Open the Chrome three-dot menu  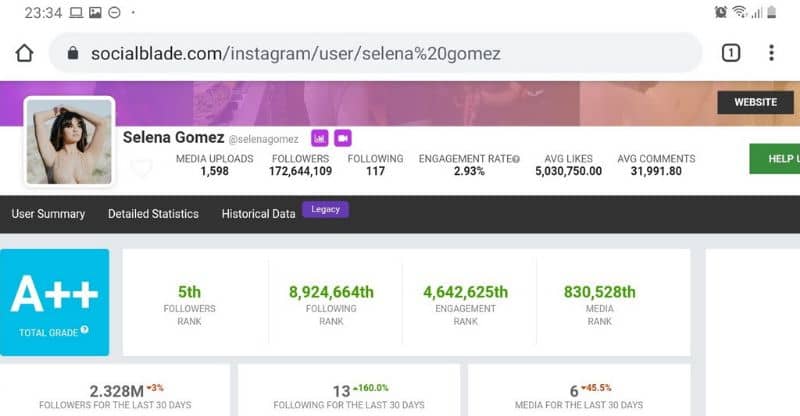[x=772, y=53]
